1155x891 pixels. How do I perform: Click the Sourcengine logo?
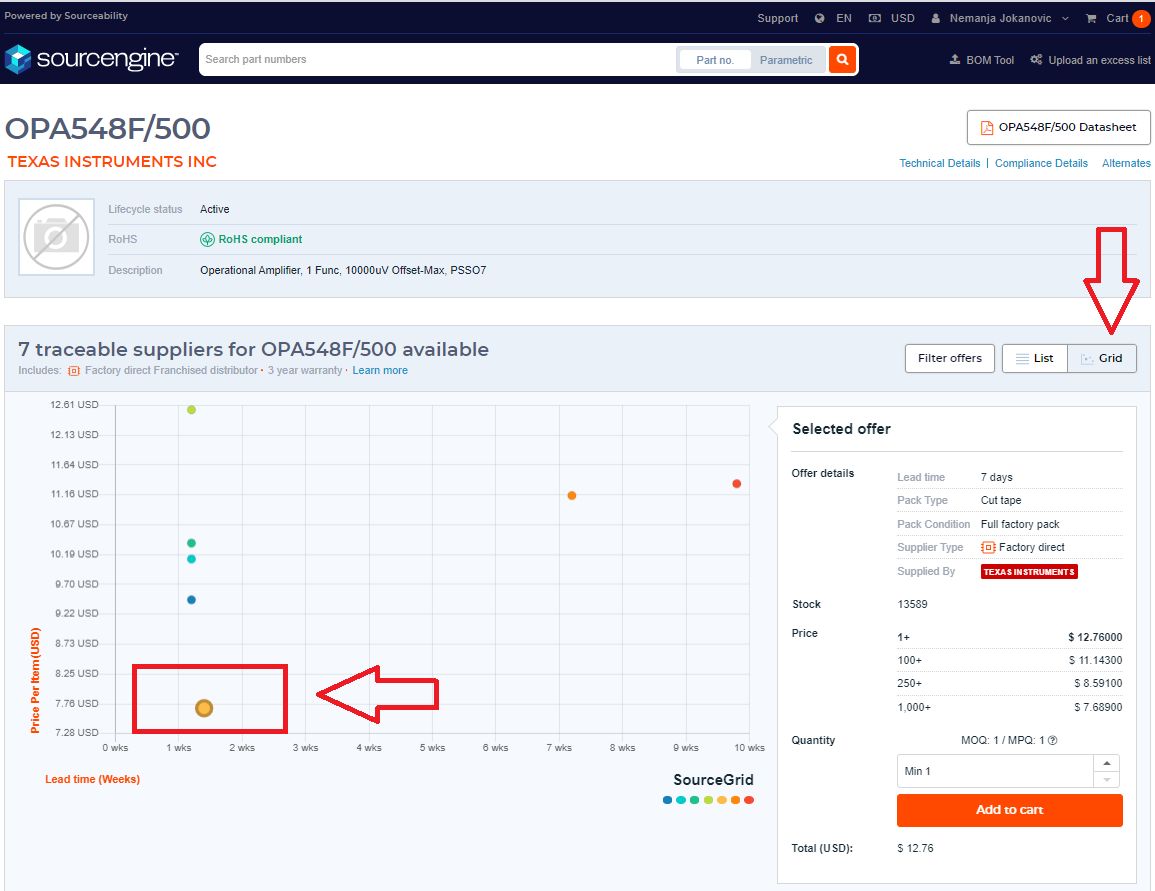pos(91,59)
